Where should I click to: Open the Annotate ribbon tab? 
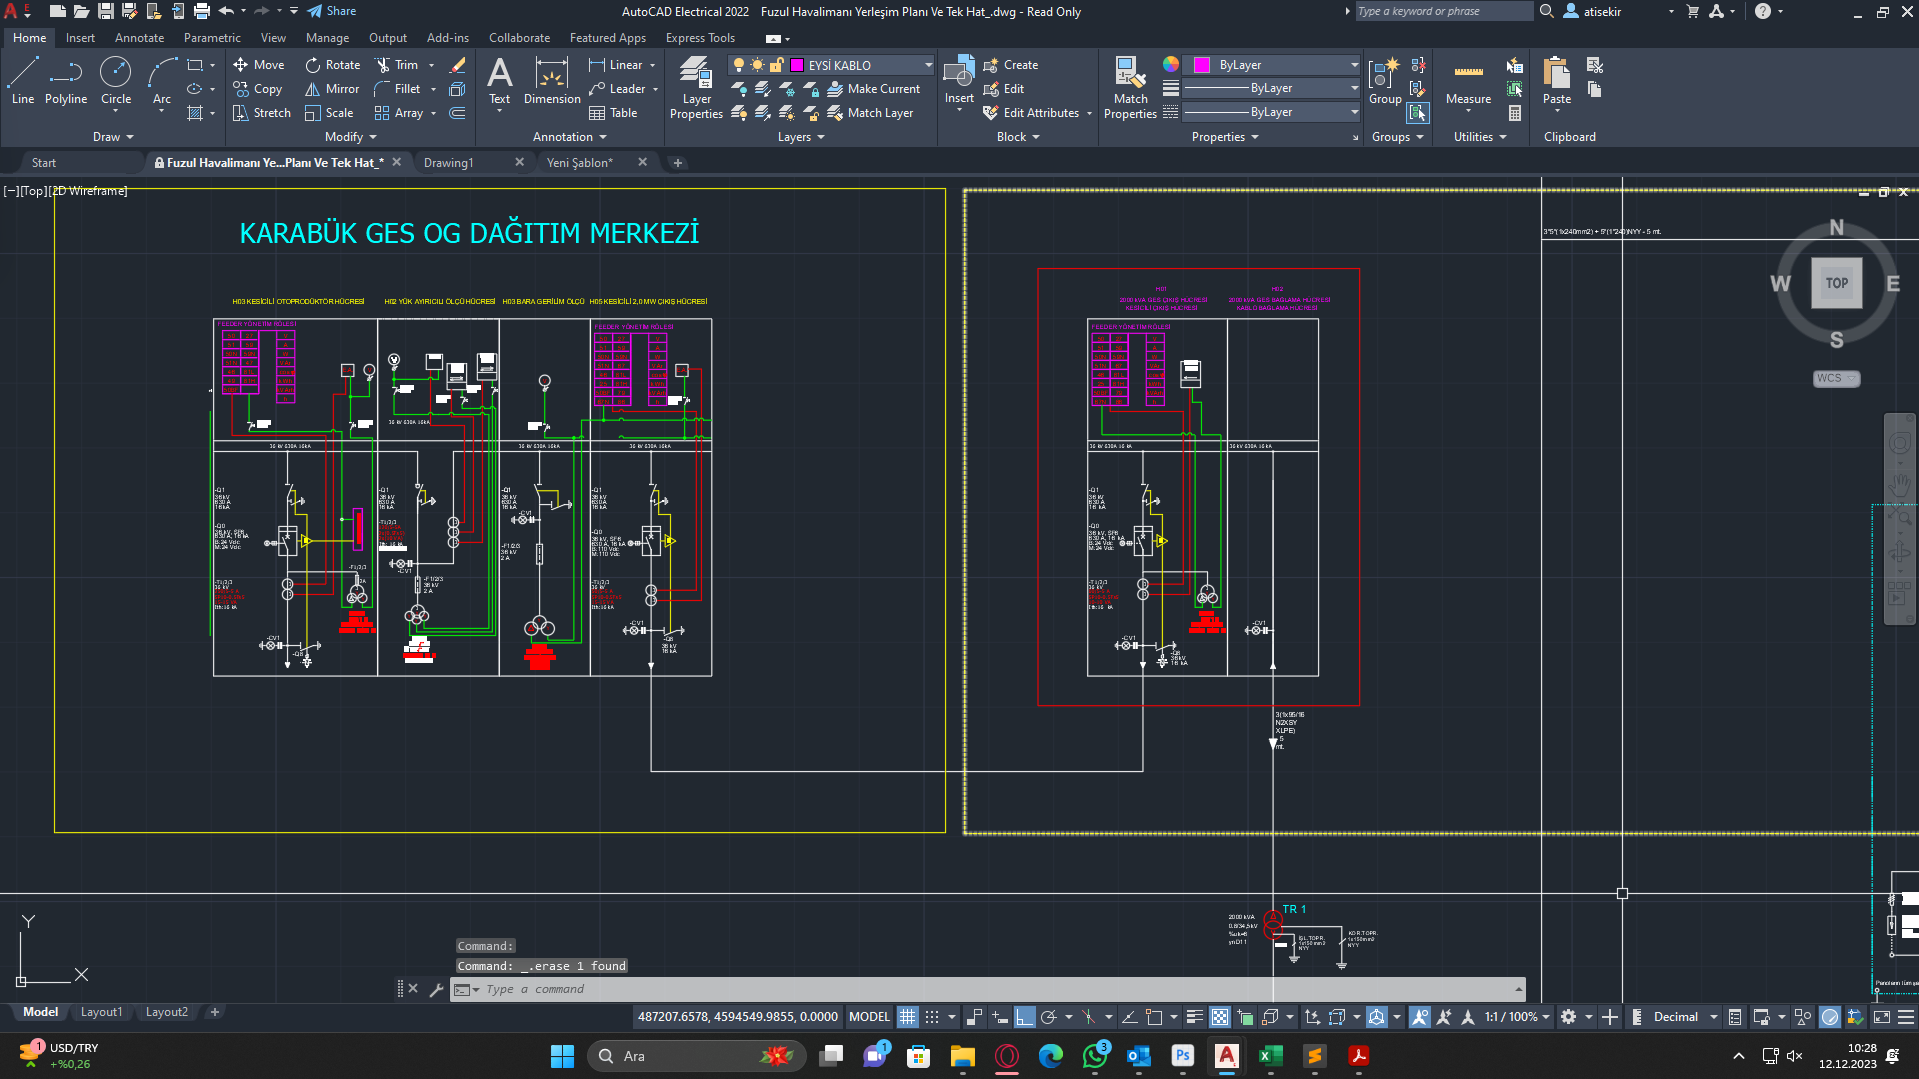(139, 38)
